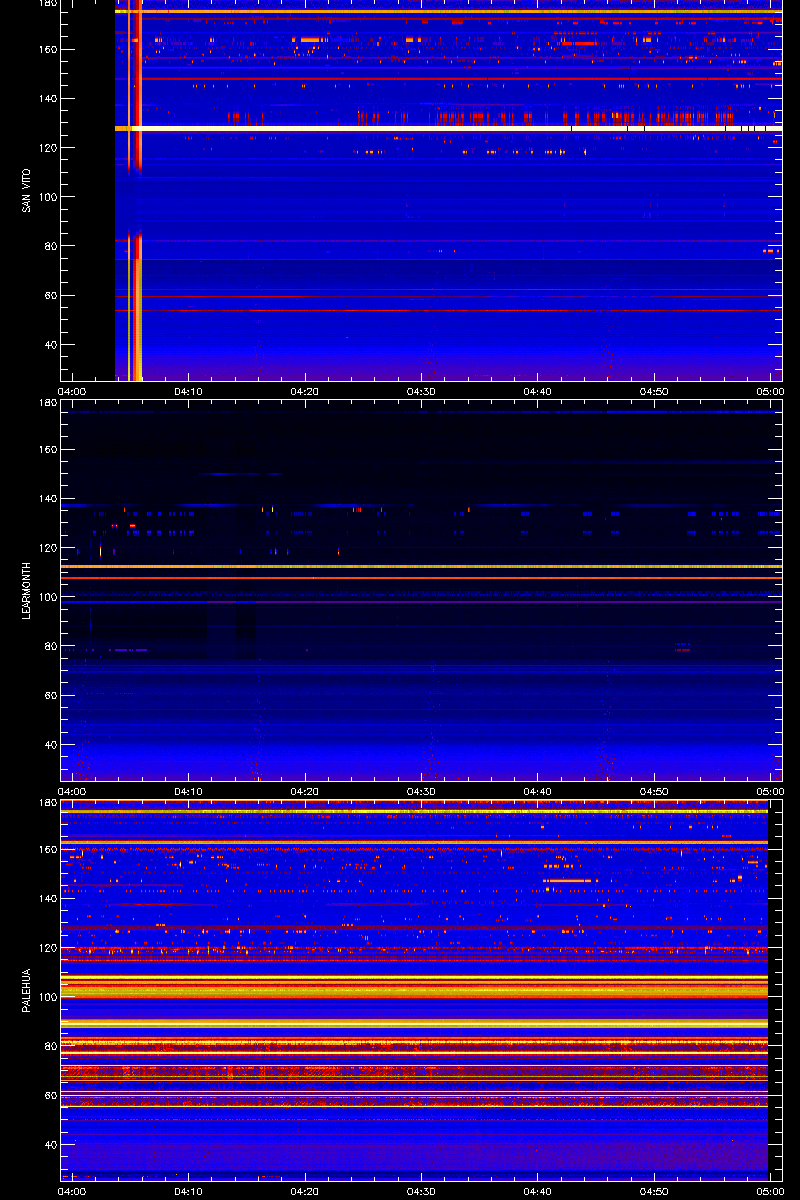The width and height of the screenshot is (800, 1200).
Task: Pick the 04:20 label below Palehua panel
Action: 305,1191
